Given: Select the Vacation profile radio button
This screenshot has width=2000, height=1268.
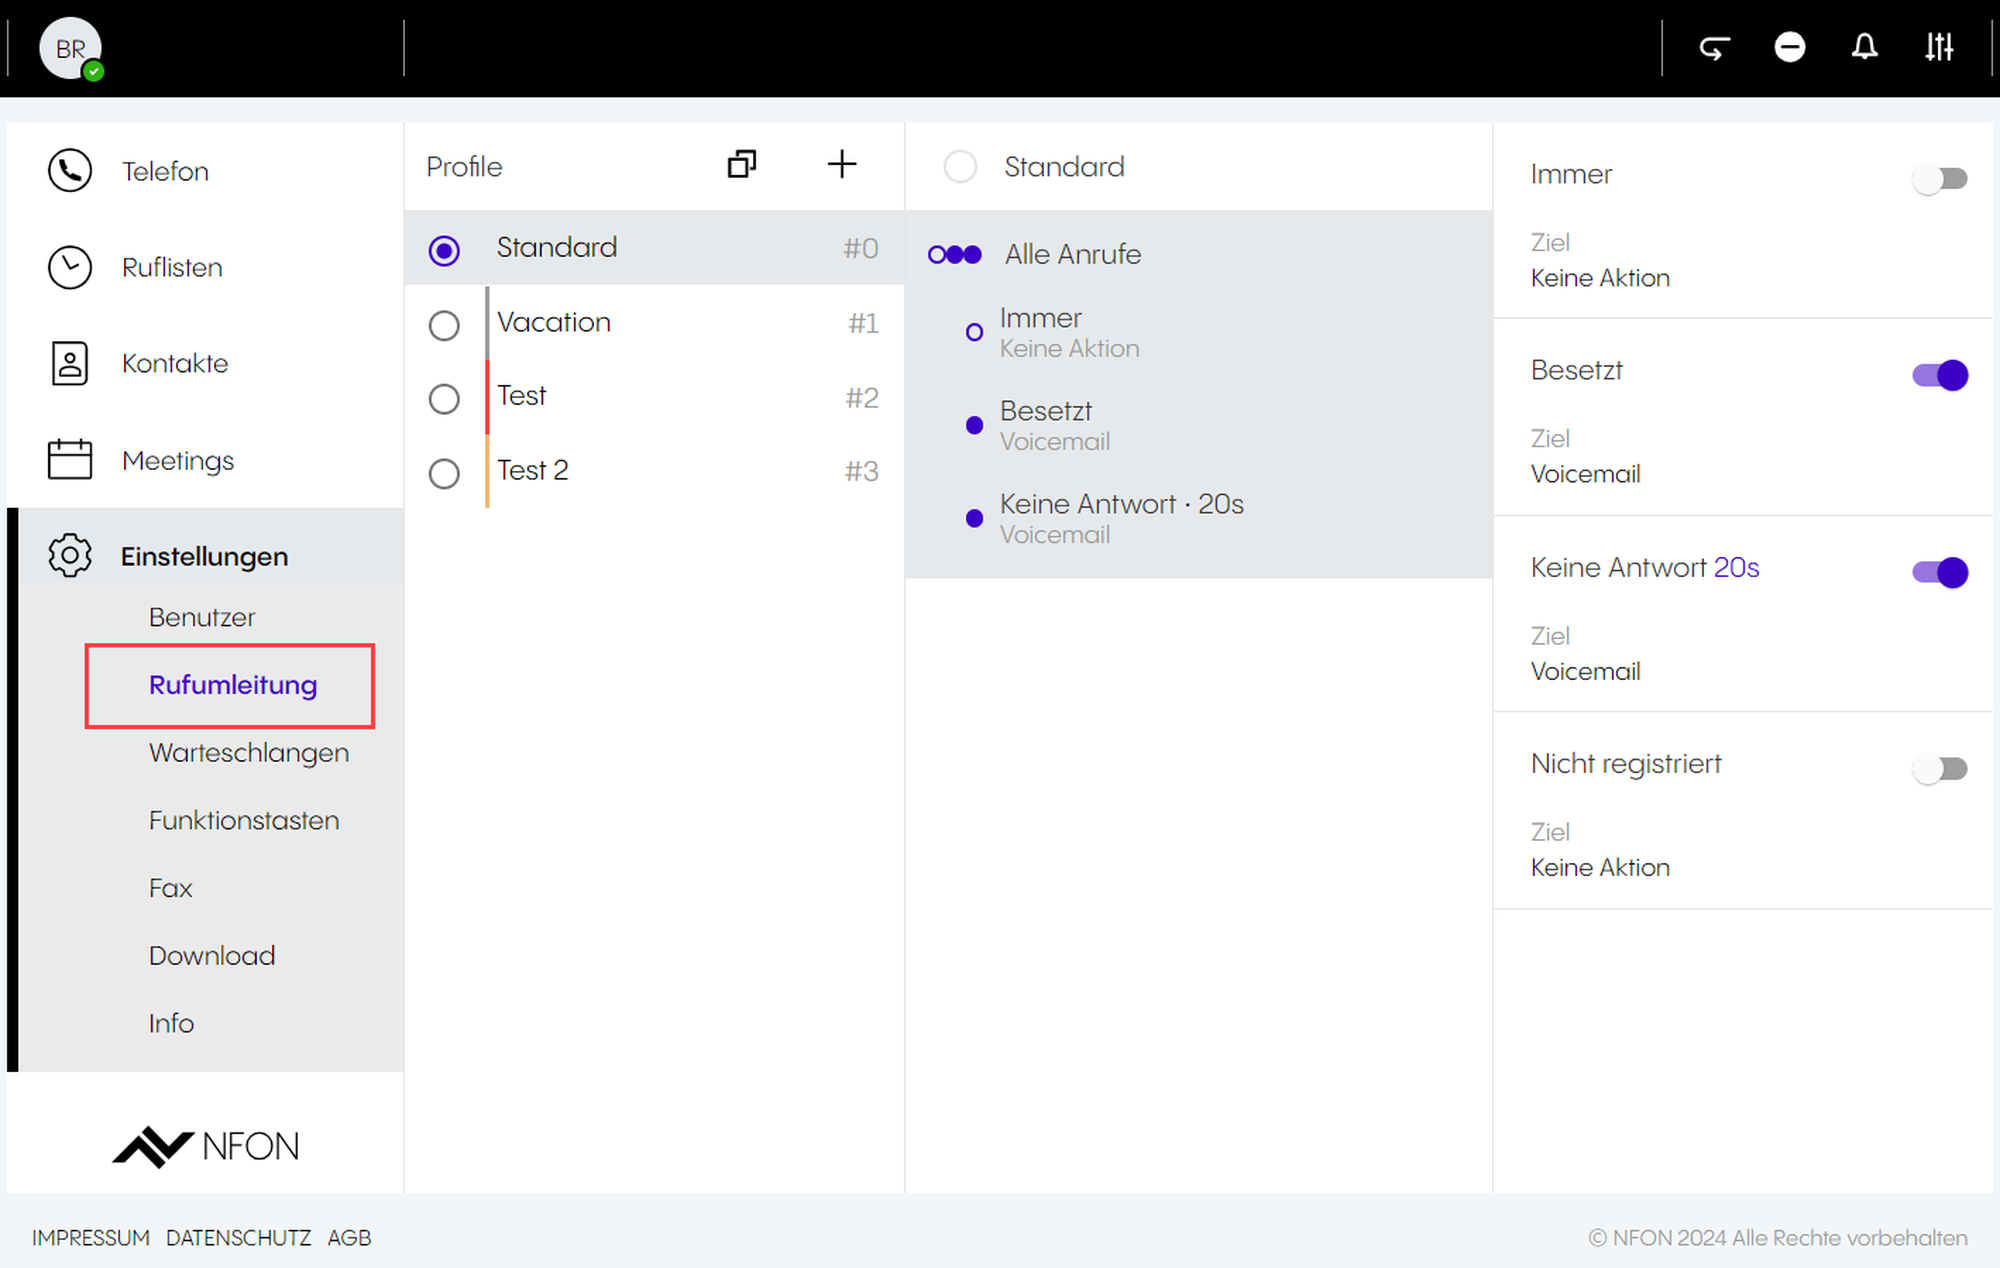Looking at the screenshot, I should coord(444,325).
